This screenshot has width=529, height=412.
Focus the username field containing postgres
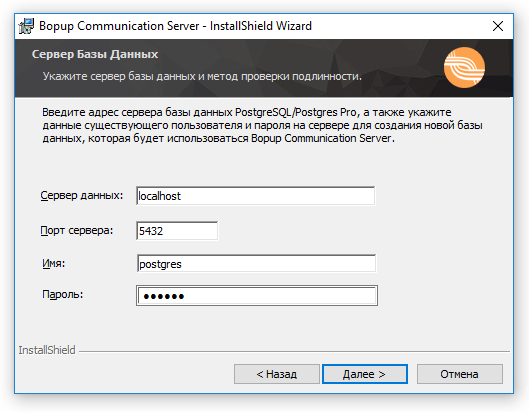256,264
